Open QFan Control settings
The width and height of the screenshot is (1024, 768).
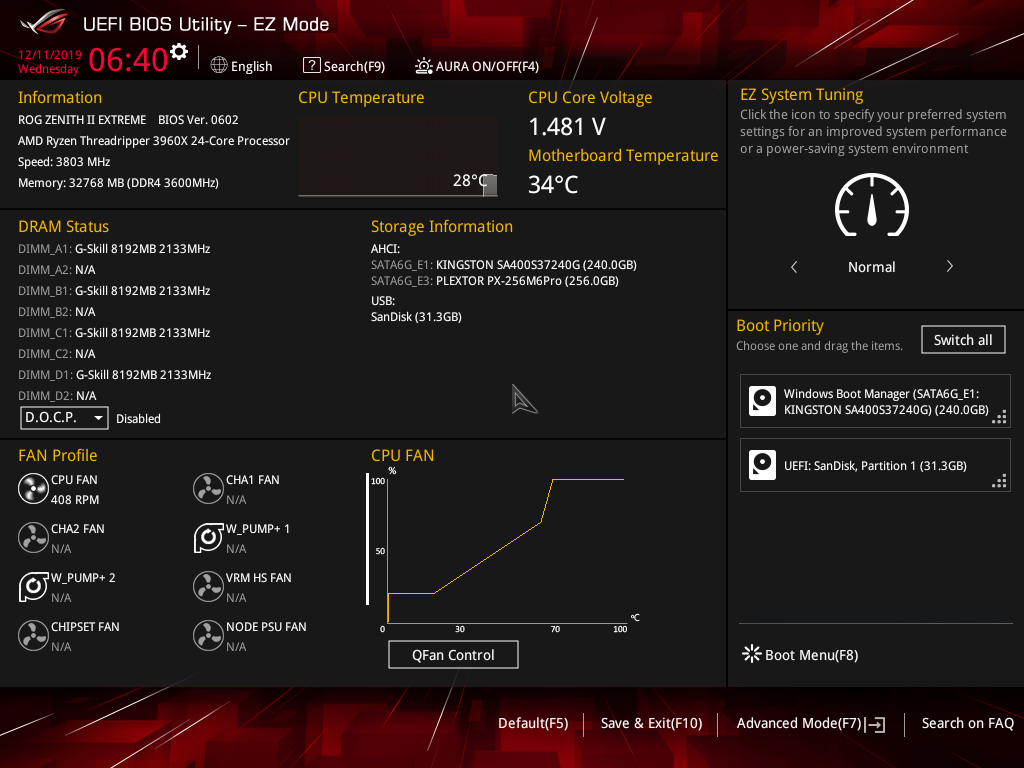(453, 654)
